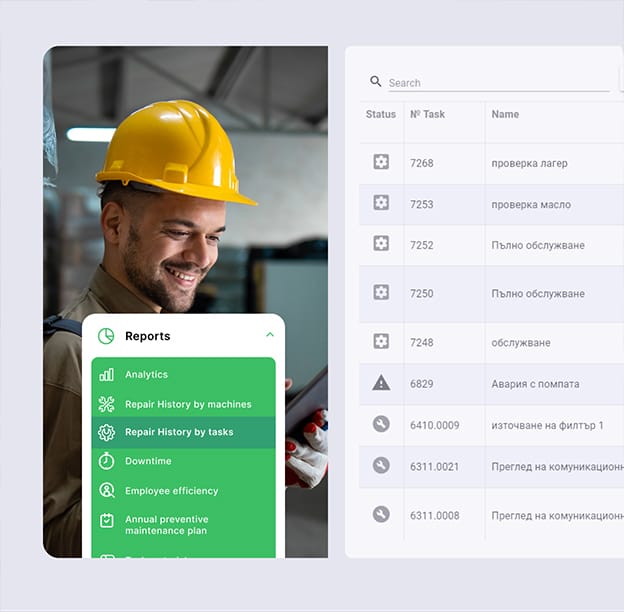
Task: Open Преглед на комуникационн in row 6311.0021
Action: point(558,467)
